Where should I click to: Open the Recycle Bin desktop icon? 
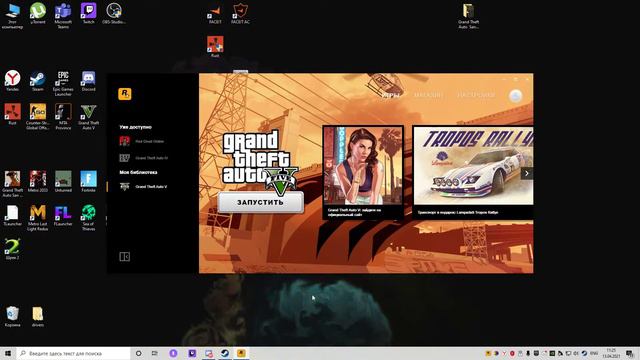click(12, 317)
